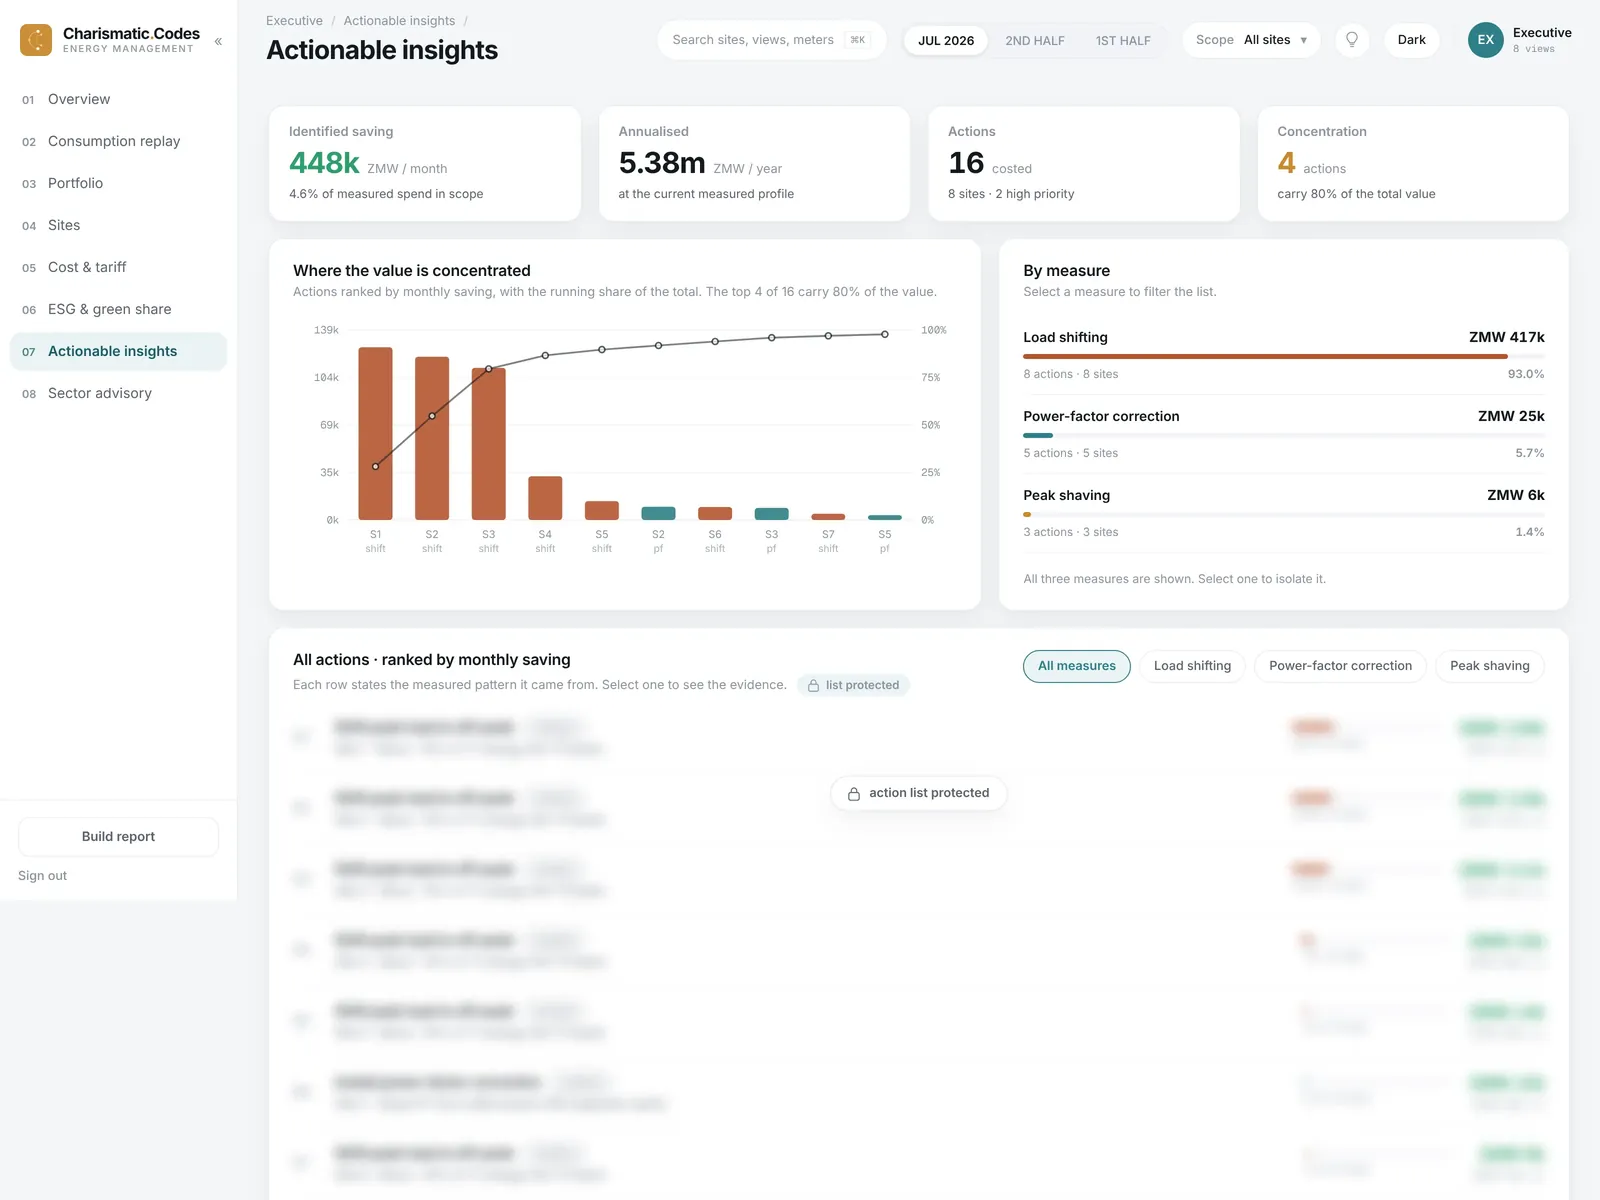Click Load shifting 93.0% progress bar
The height and width of the screenshot is (1200, 1600).
(x=1283, y=356)
